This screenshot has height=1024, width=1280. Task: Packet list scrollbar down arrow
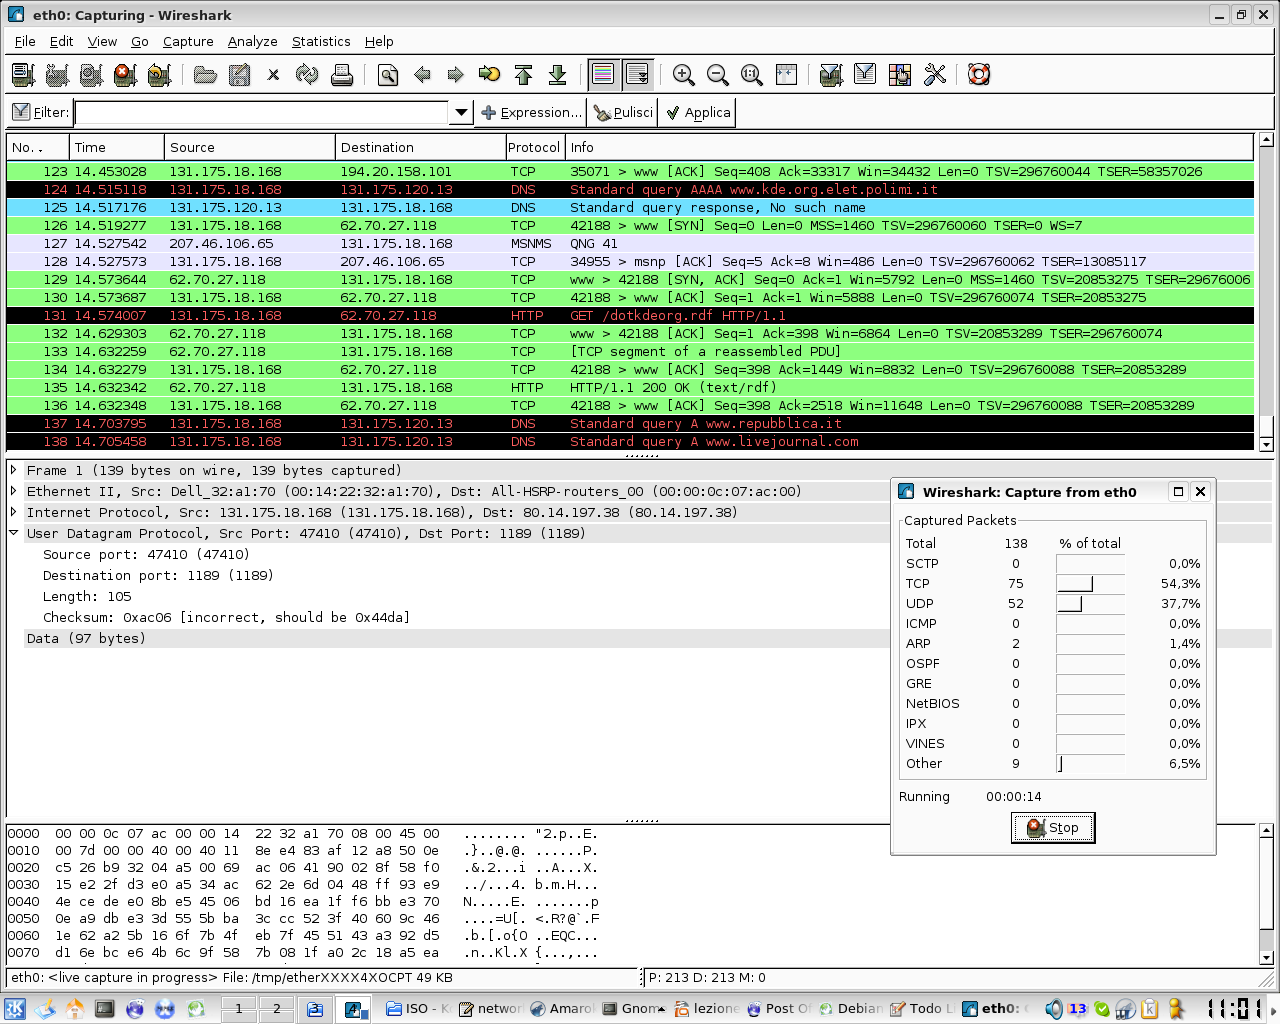[1266, 444]
